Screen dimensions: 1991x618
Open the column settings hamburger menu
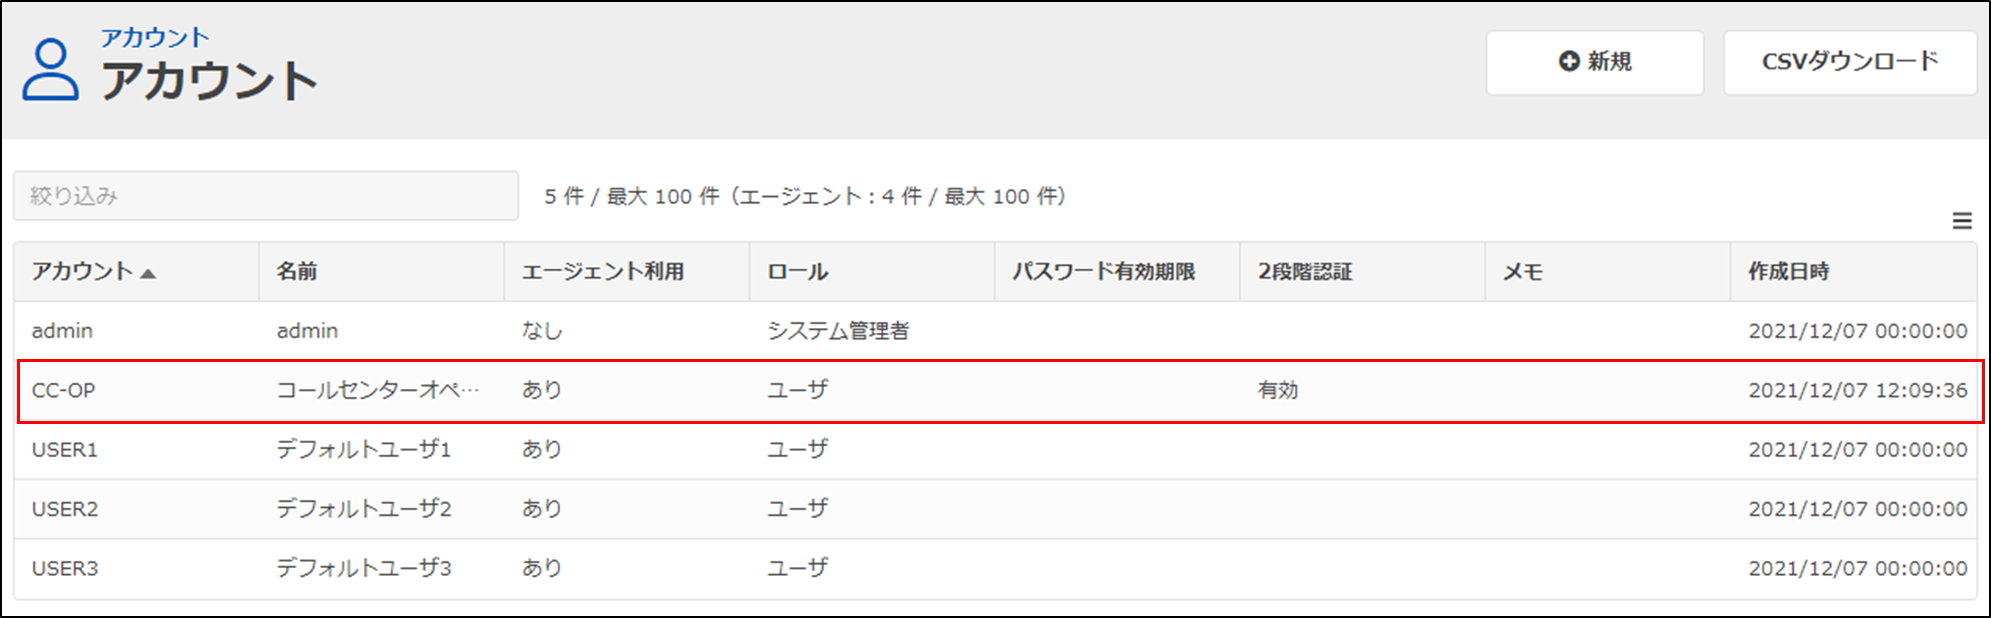coord(1962,221)
